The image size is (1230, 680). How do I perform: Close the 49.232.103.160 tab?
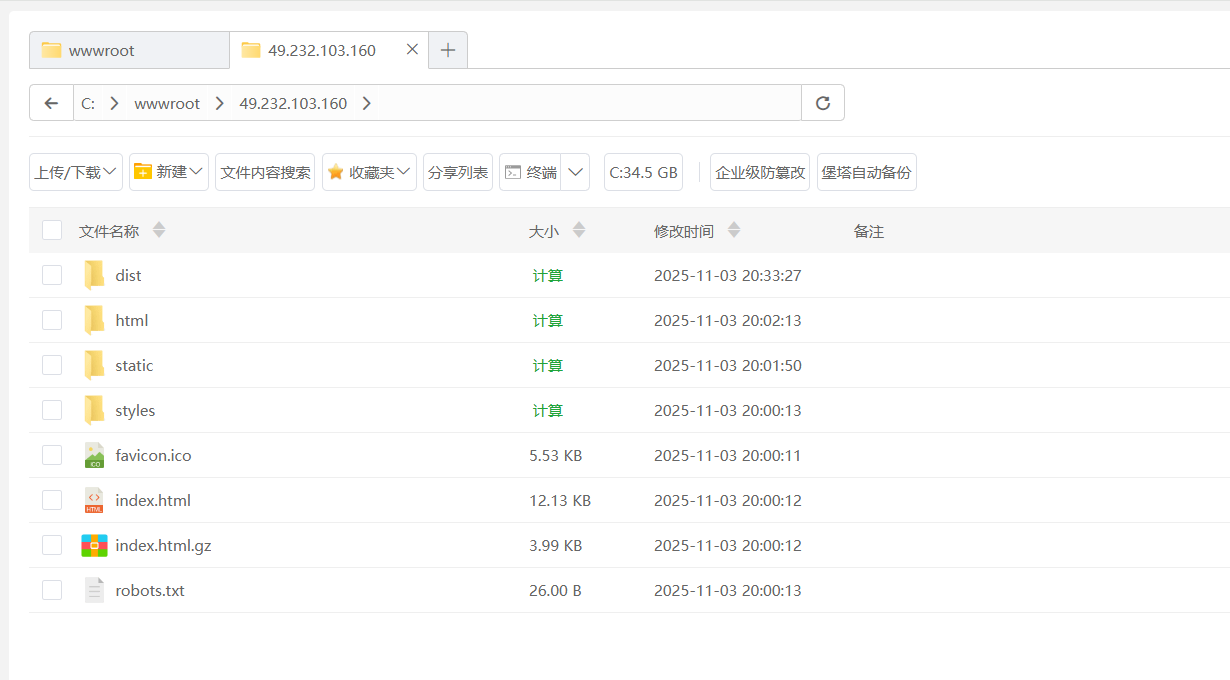(412, 49)
